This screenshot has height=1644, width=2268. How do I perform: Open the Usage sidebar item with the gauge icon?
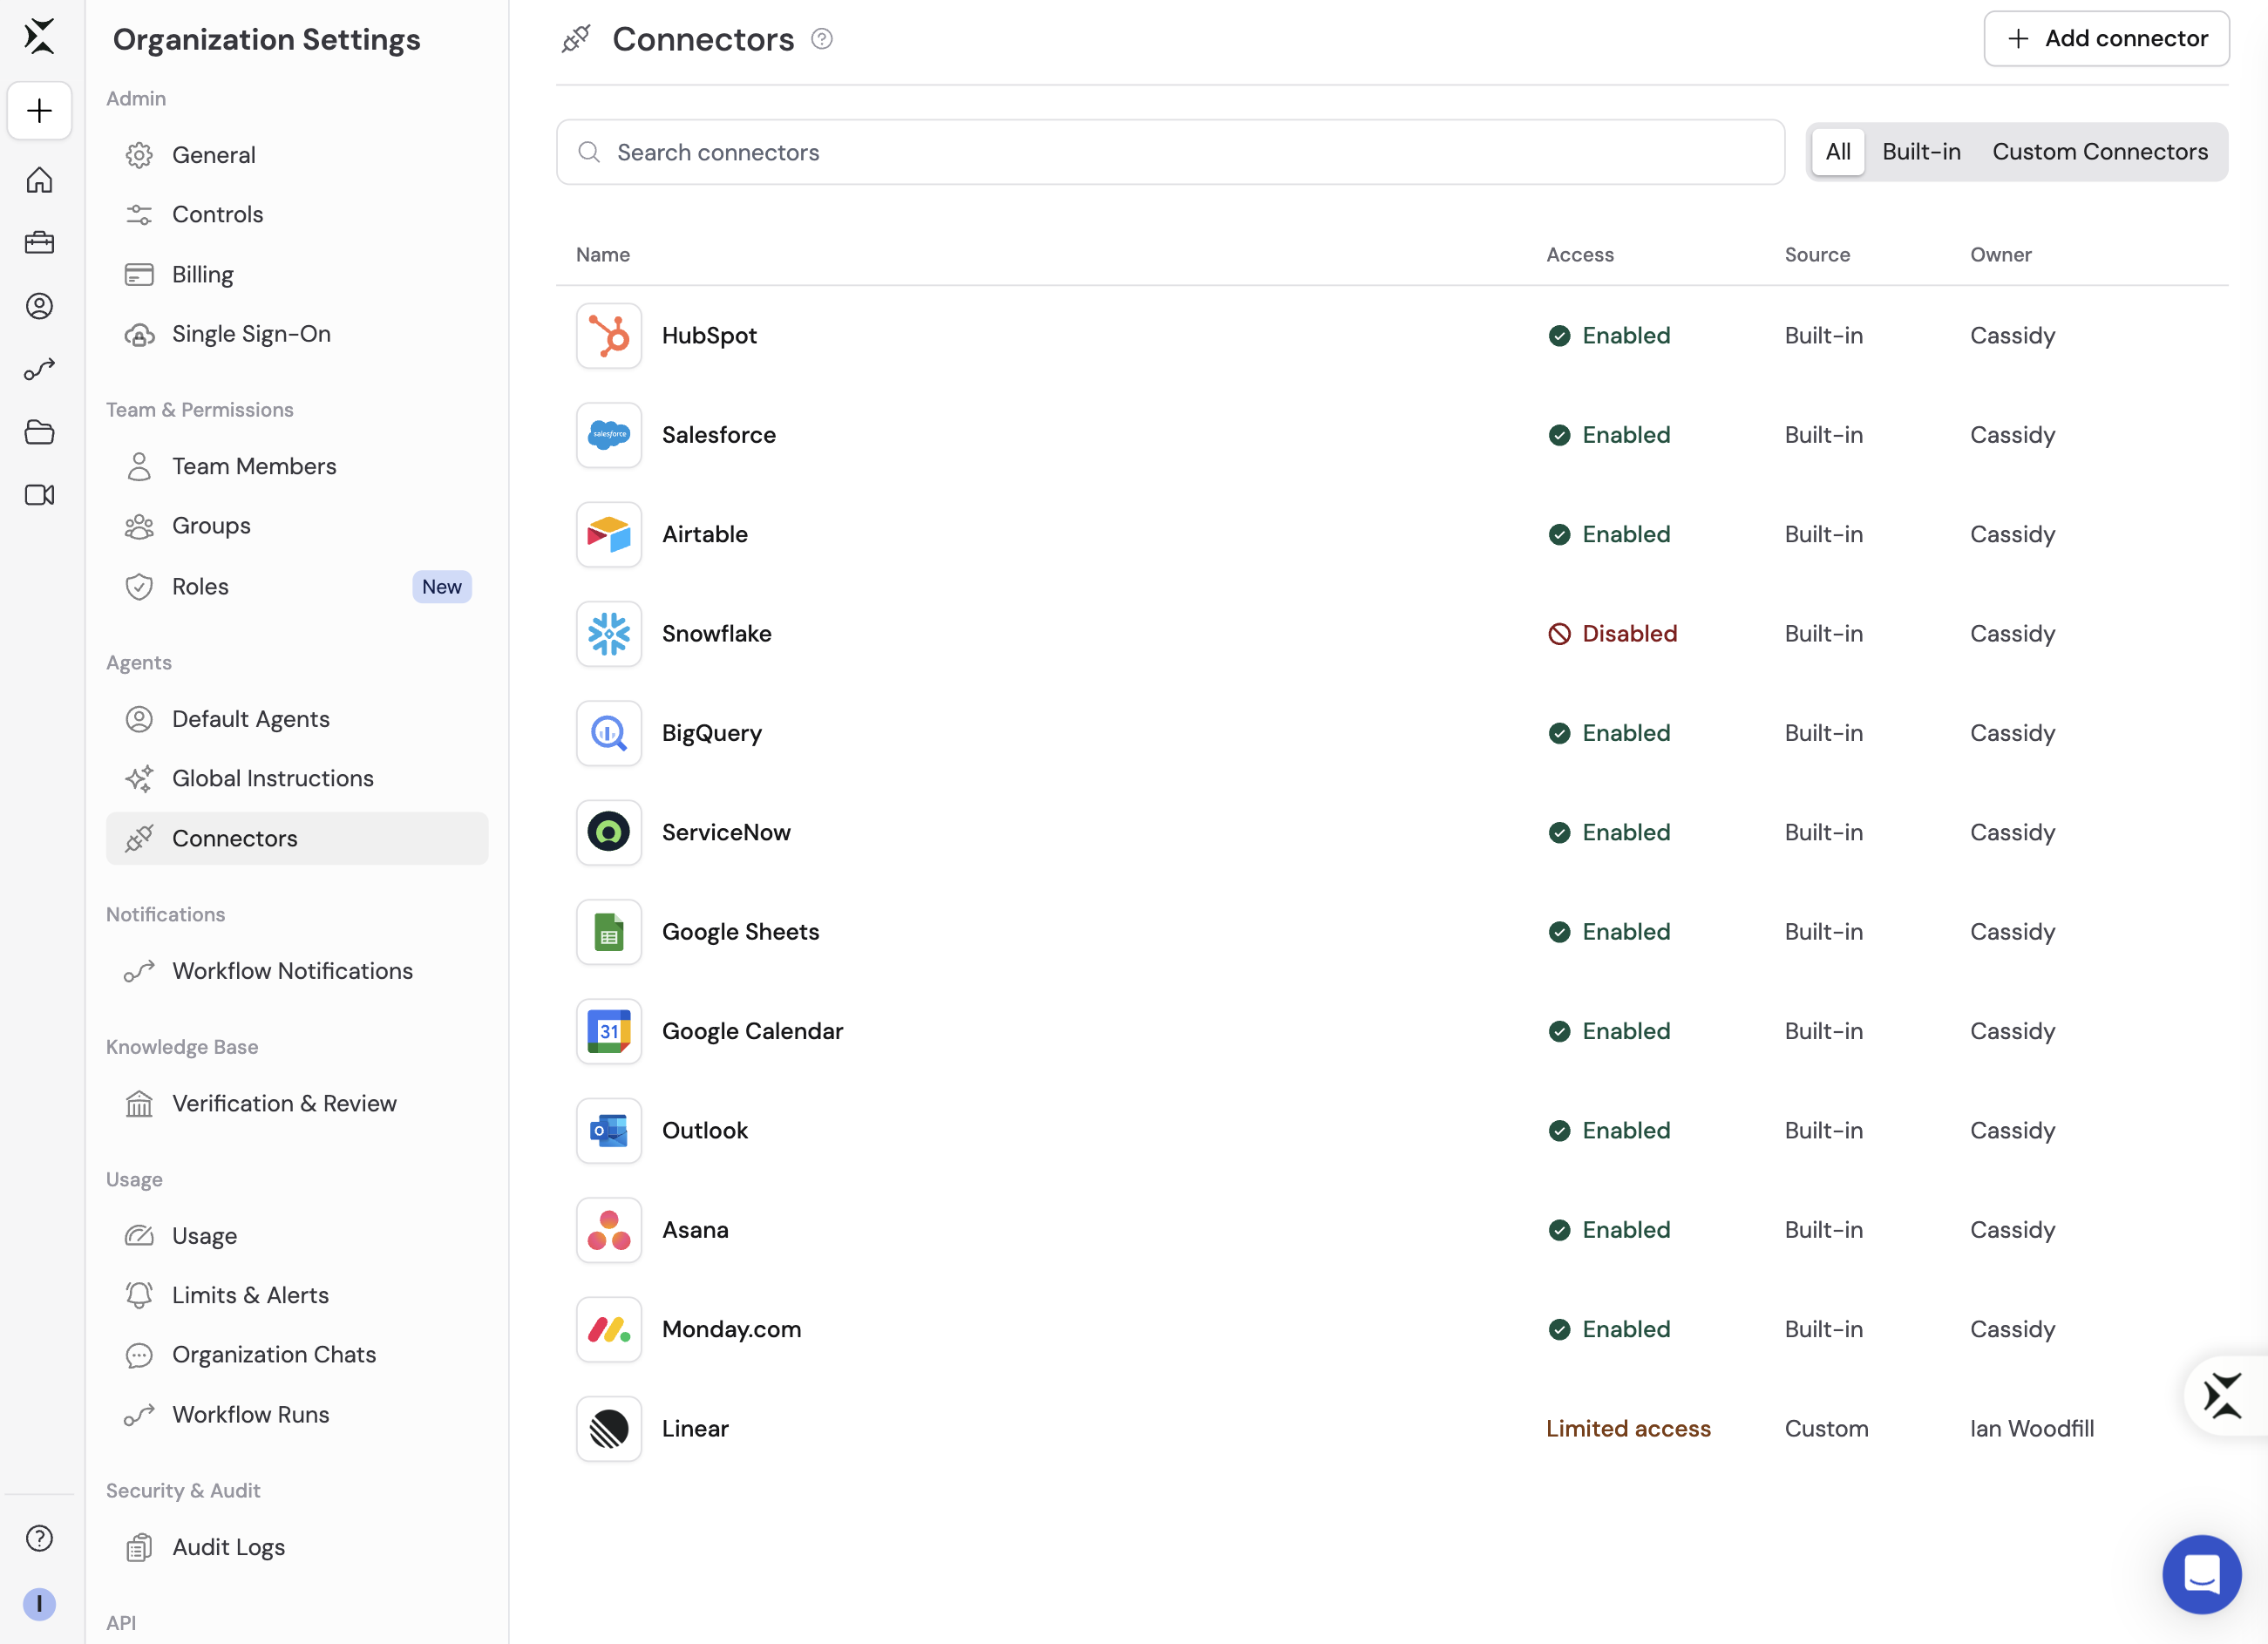coord(297,1236)
